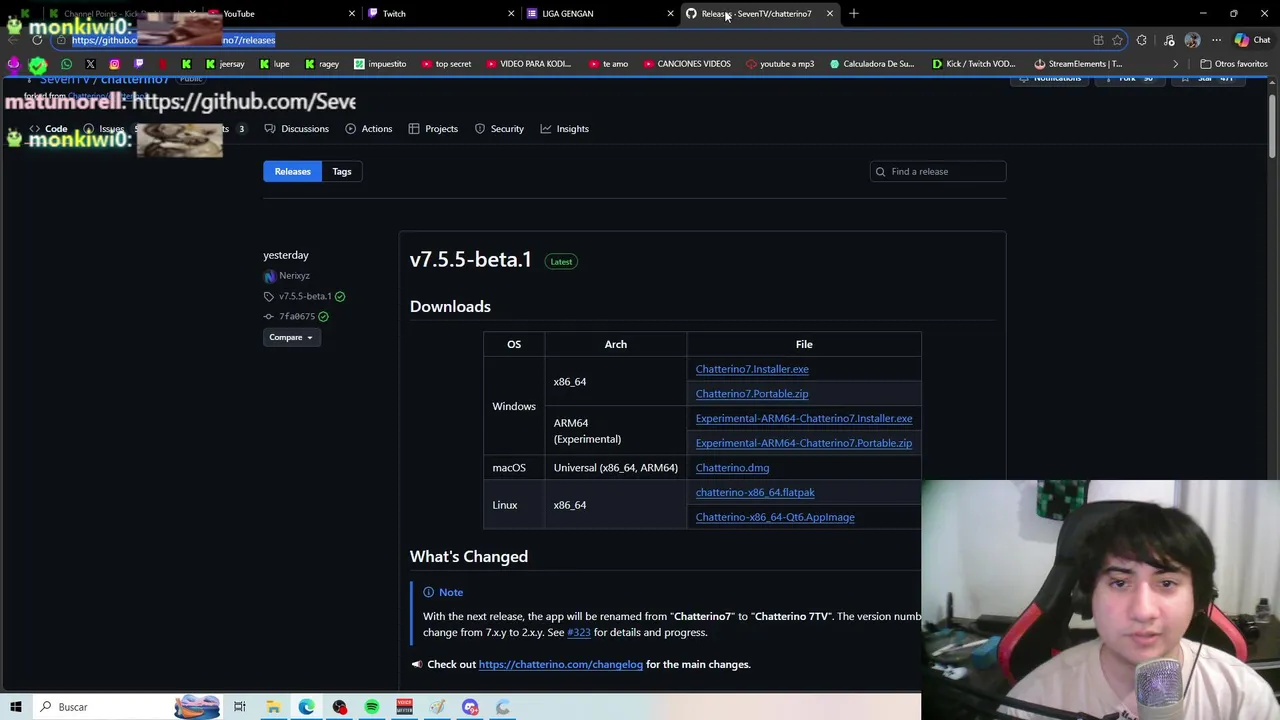Open the Calculadora De Su... bookmark
This screenshot has width=1280, height=720.
pos(871,64)
